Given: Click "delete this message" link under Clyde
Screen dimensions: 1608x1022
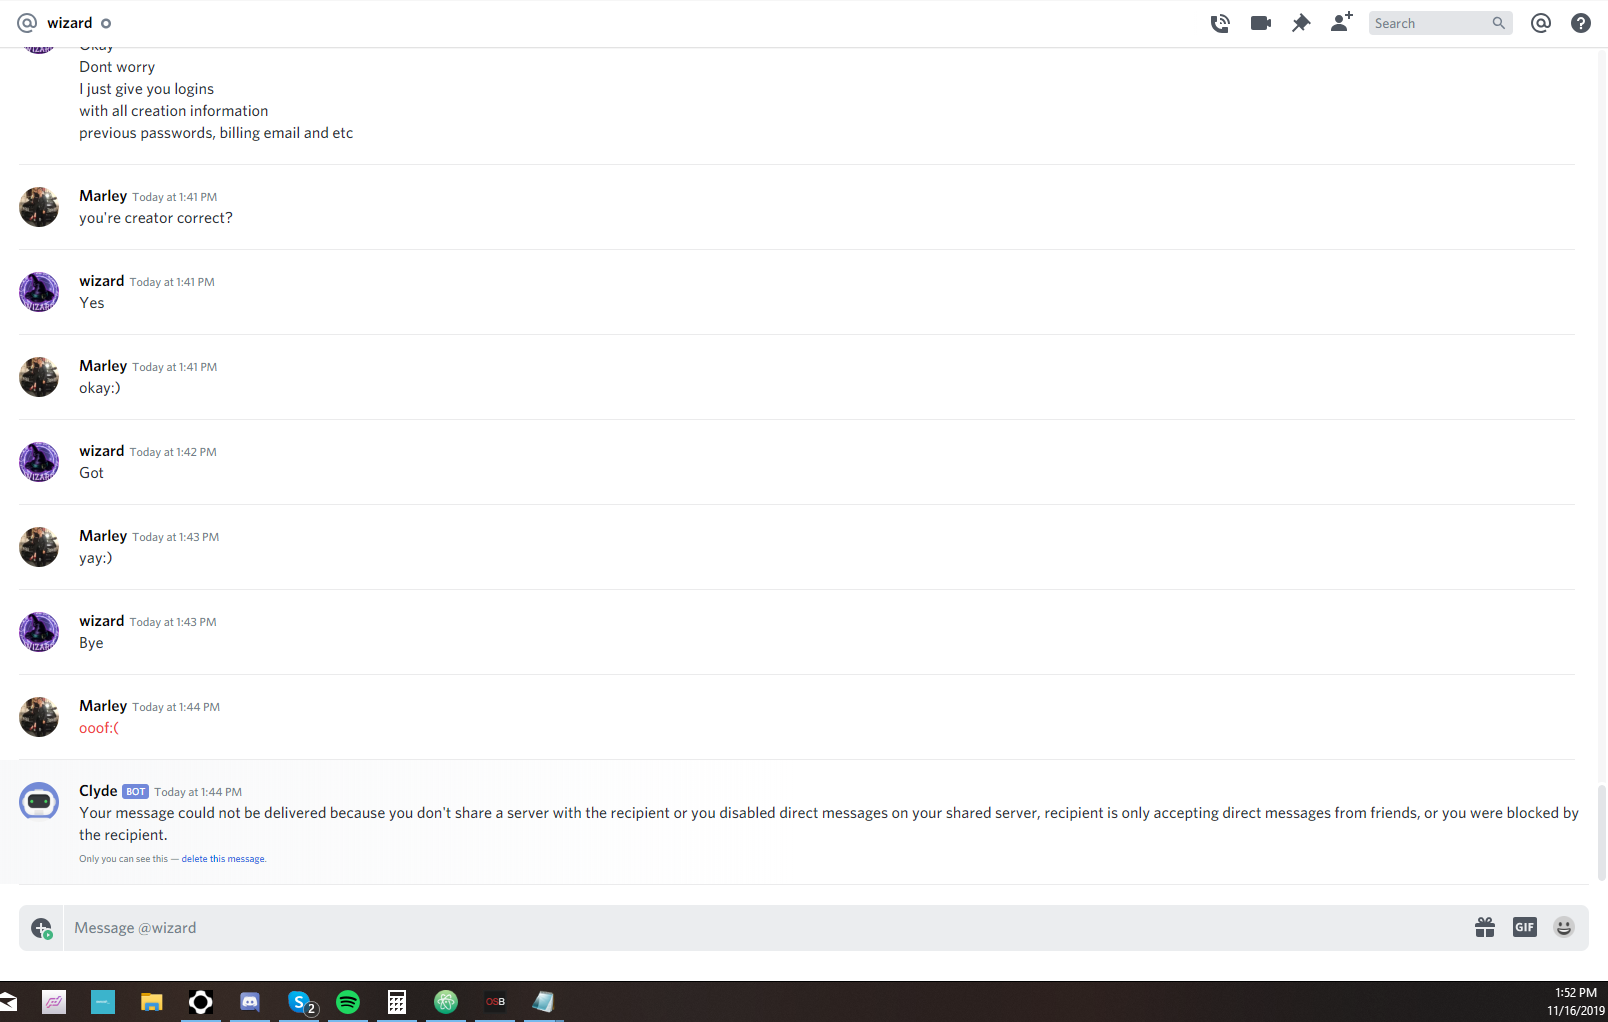Looking at the screenshot, I should point(224,859).
